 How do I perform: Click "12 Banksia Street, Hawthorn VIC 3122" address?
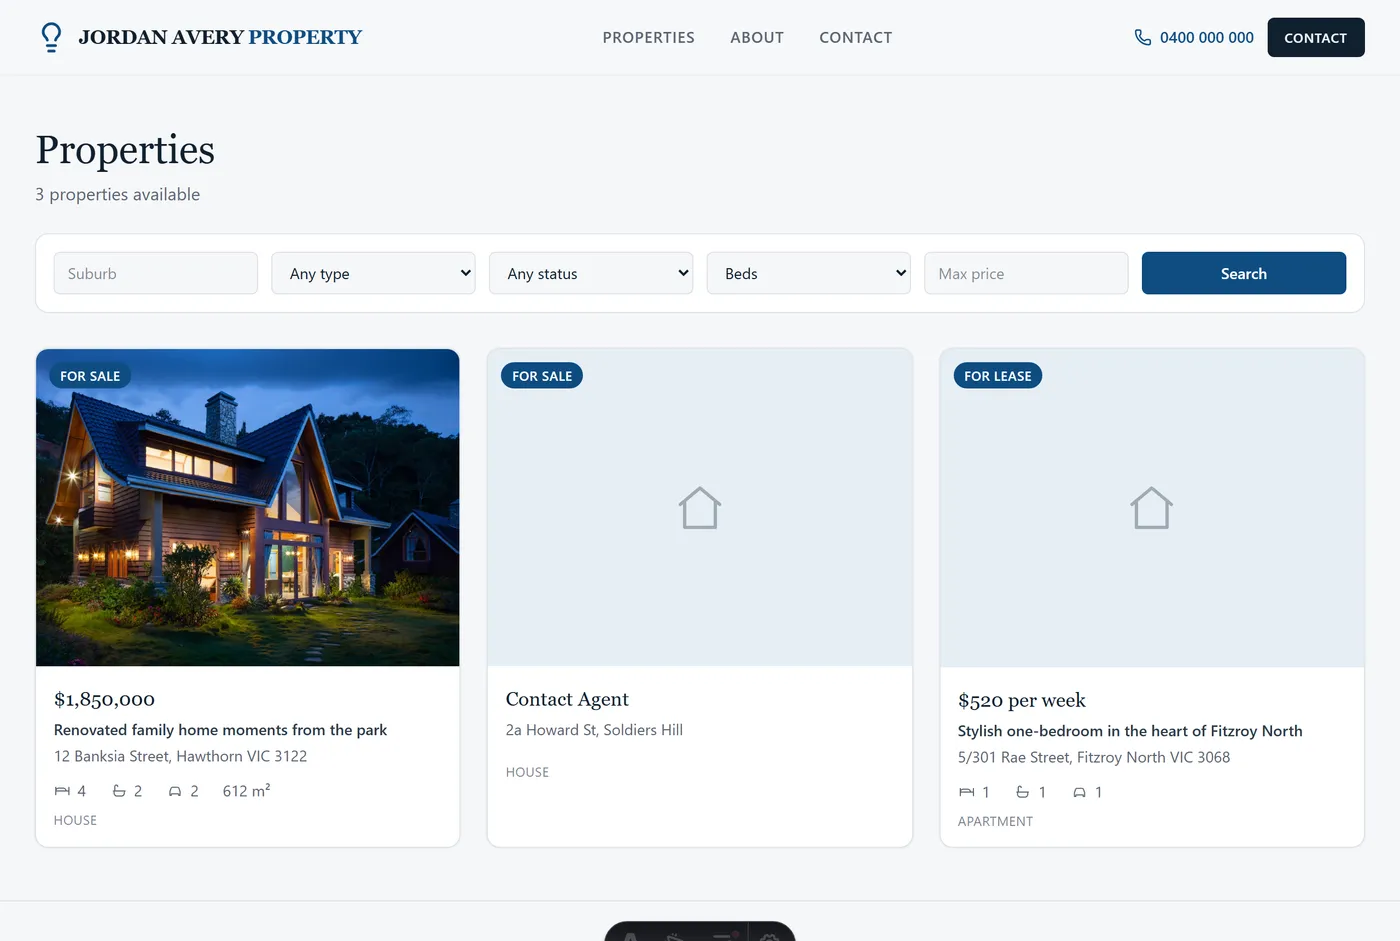click(x=180, y=756)
